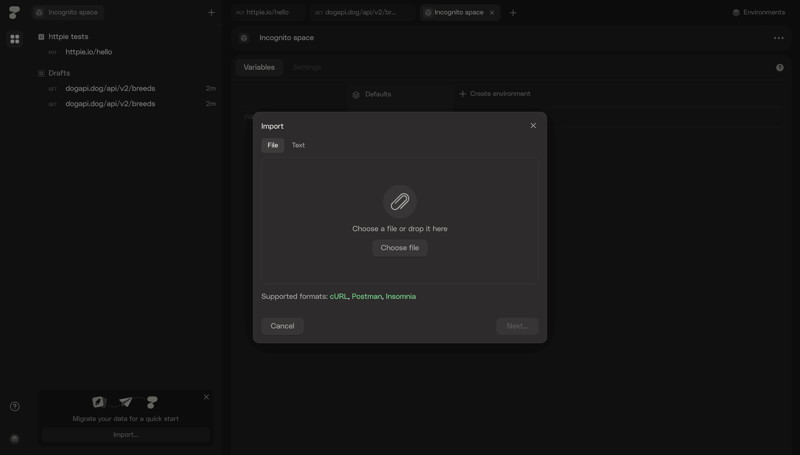This screenshot has height=455, width=800.
Task: Click the Incognito space title text
Action: pyautogui.click(x=286, y=38)
